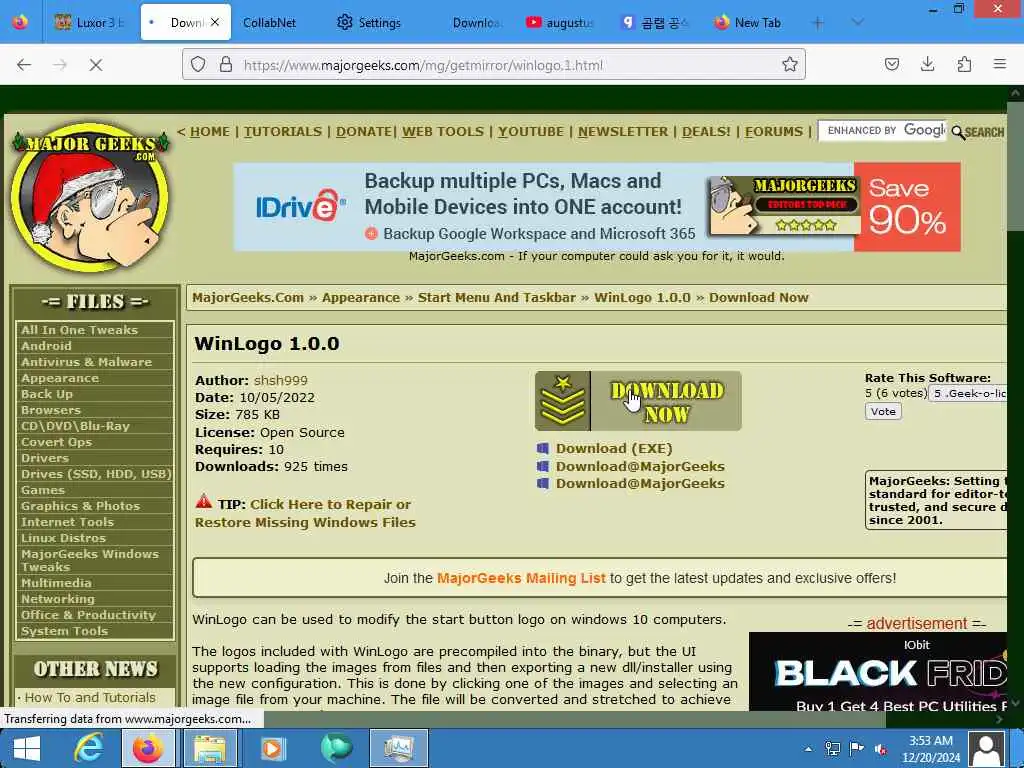Screen dimensions: 1024x768
Task: Open the IDrive banner advertisement
Action: tap(597, 207)
